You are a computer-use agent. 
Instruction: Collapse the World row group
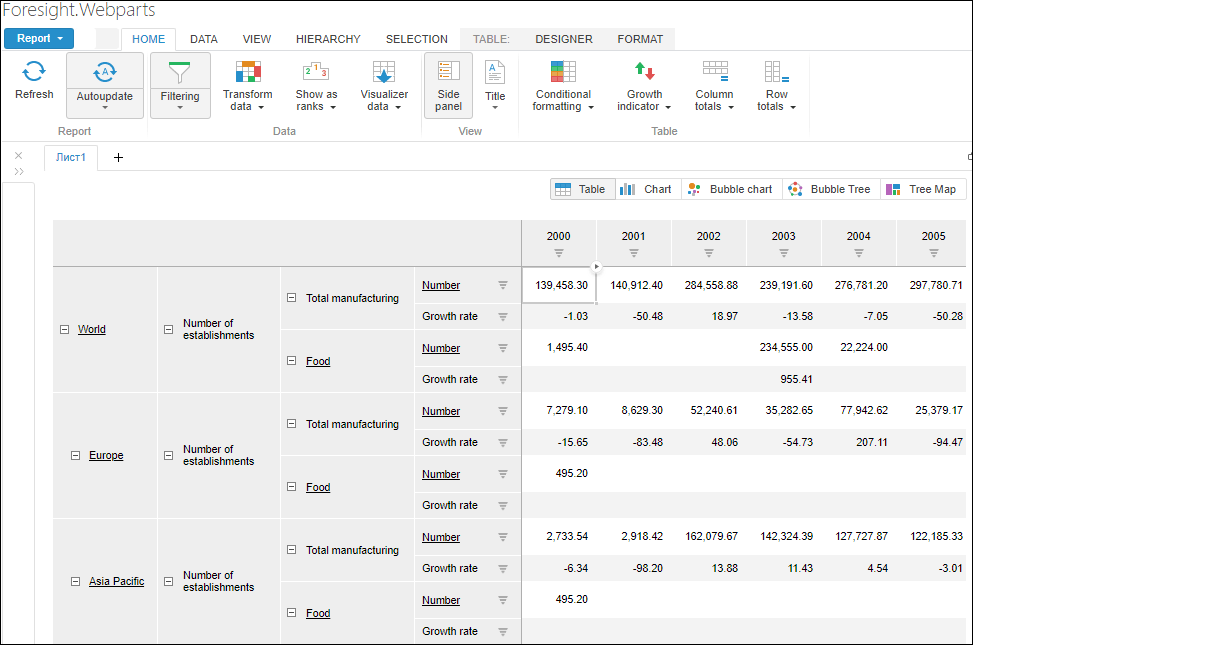point(64,329)
